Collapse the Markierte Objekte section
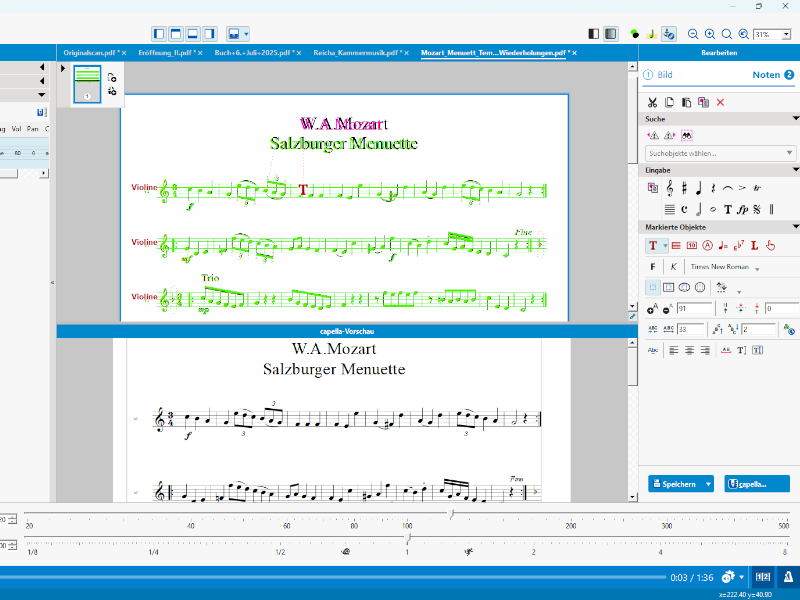The width and height of the screenshot is (800, 600). pos(795,227)
